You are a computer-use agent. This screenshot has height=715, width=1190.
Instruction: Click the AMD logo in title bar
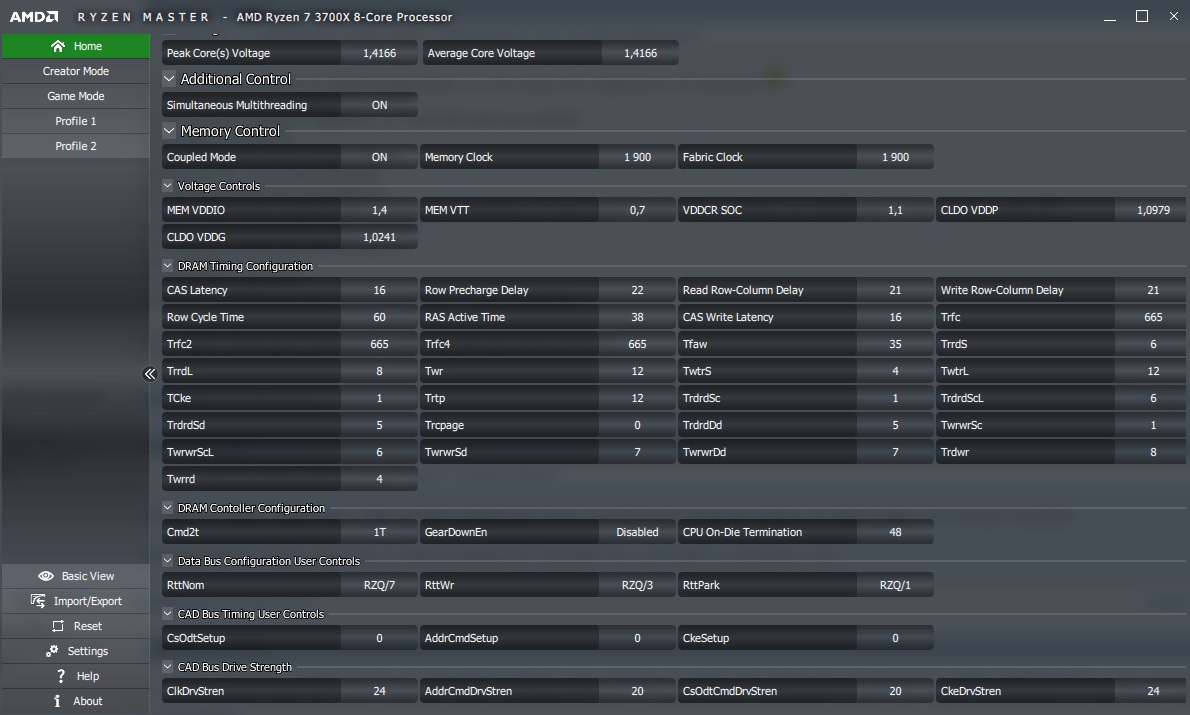pyautogui.click(x=33, y=17)
